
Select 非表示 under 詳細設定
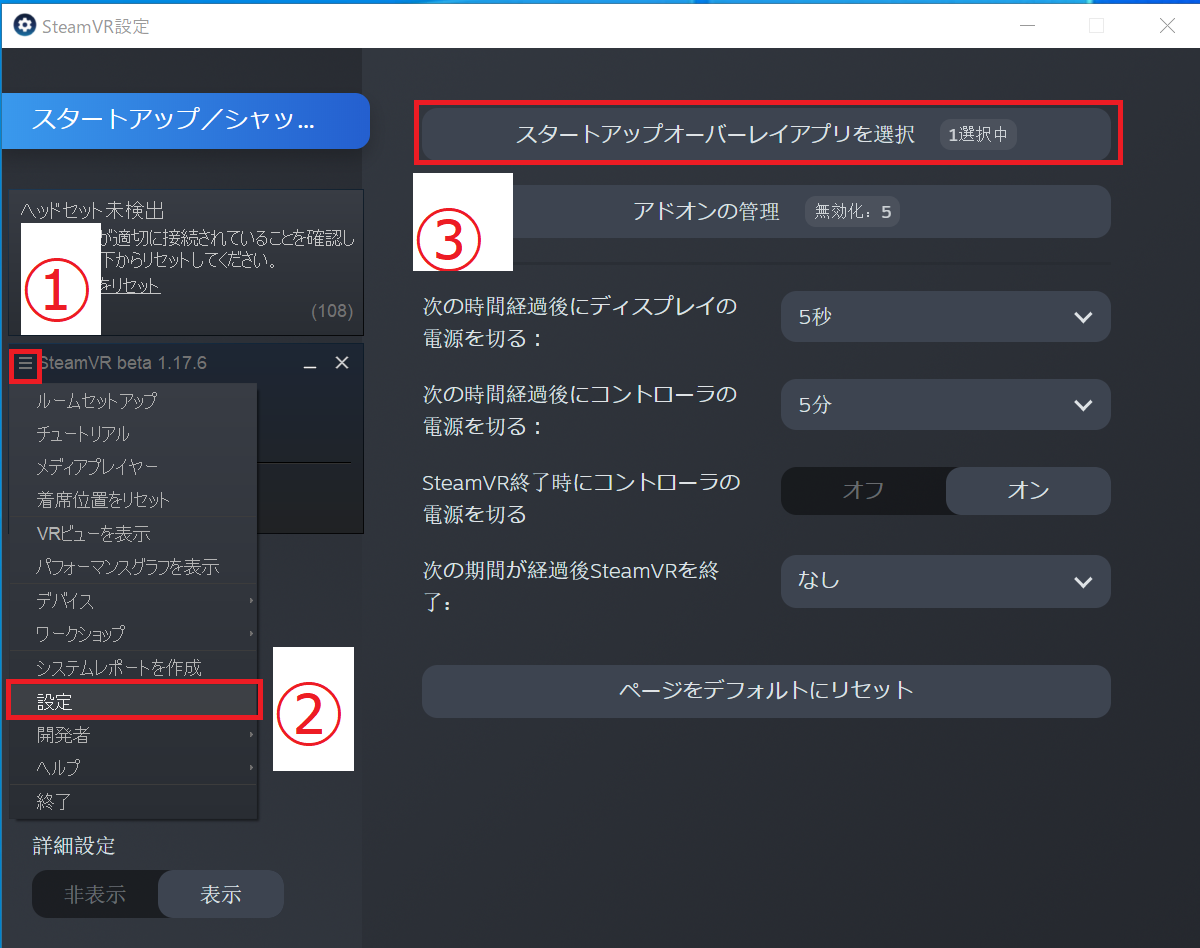click(94, 893)
